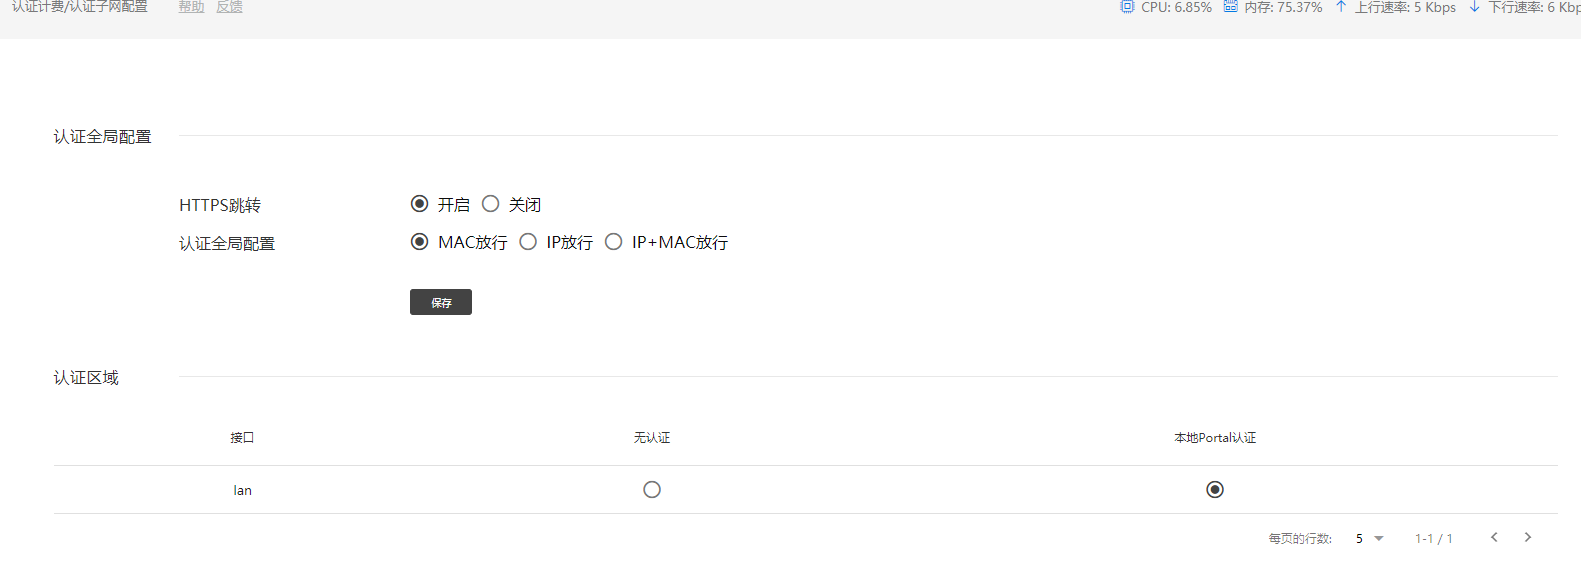Viewport: 1581px width, 563px height.
Task: Click the 接口 column header
Action: (242, 438)
